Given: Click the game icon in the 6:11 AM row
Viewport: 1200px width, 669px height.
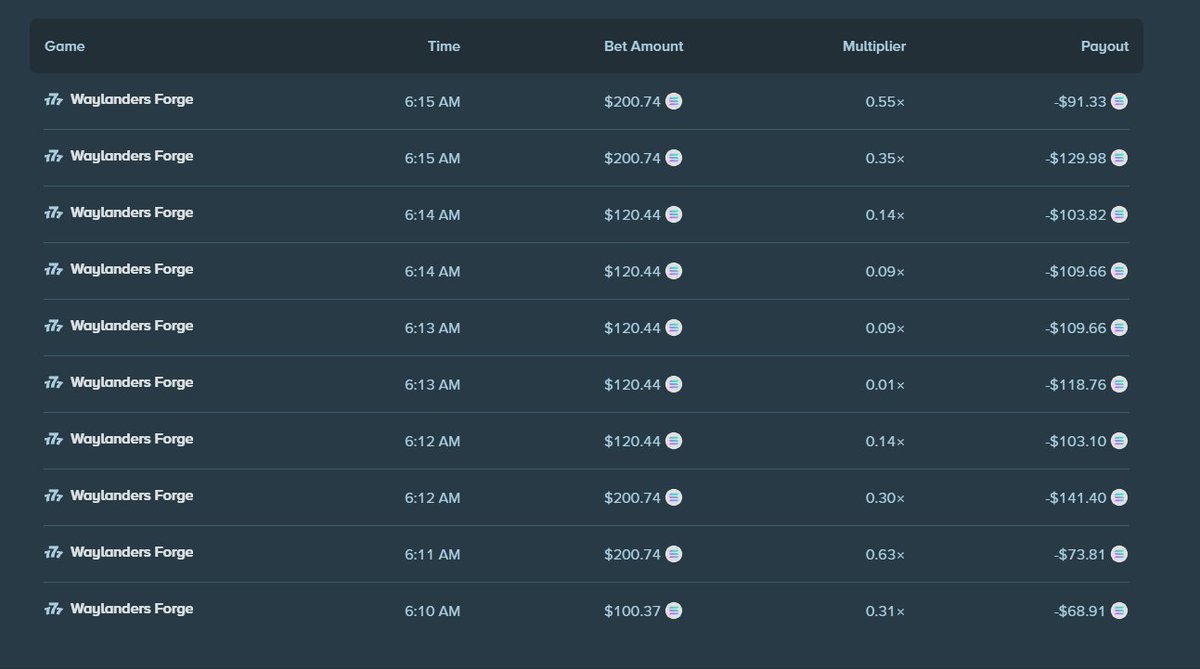Looking at the screenshot, I should pos(54,553).
